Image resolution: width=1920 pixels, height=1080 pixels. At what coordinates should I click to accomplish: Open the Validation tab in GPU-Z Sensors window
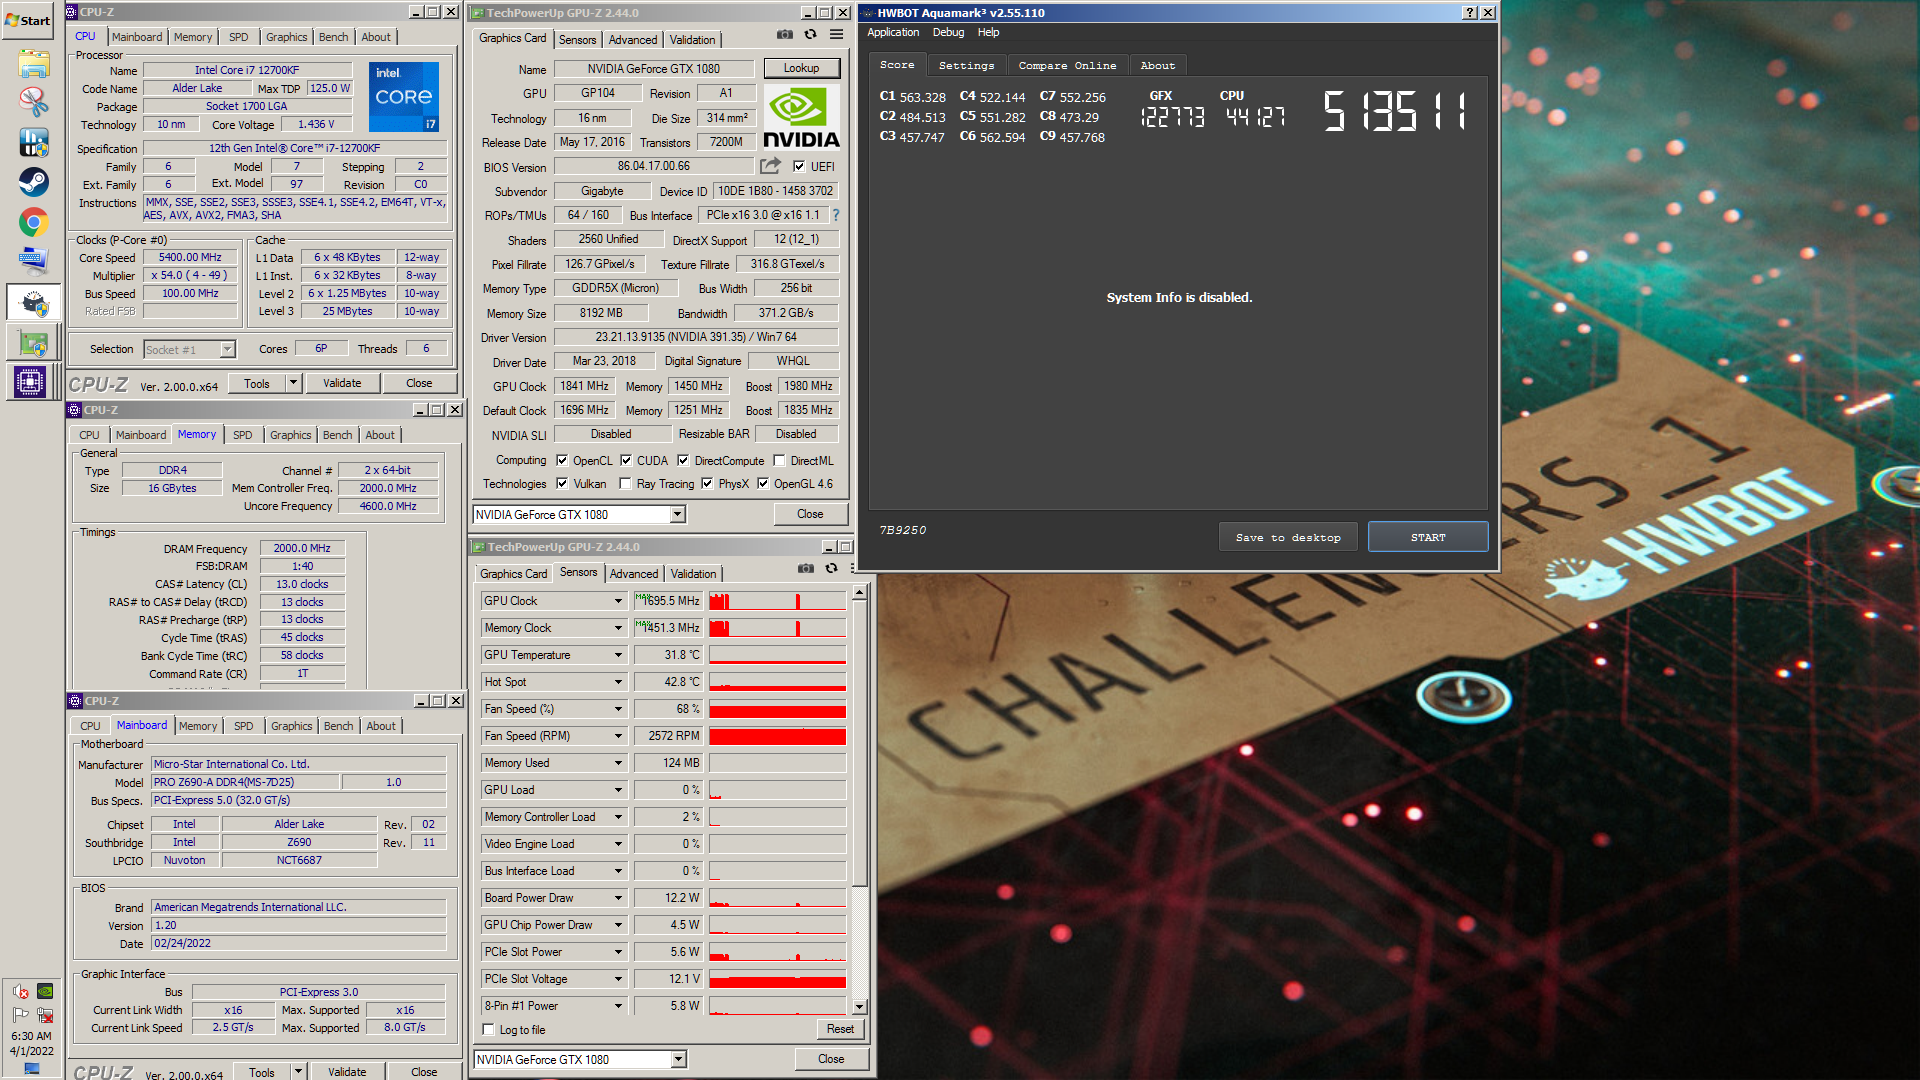693,574
